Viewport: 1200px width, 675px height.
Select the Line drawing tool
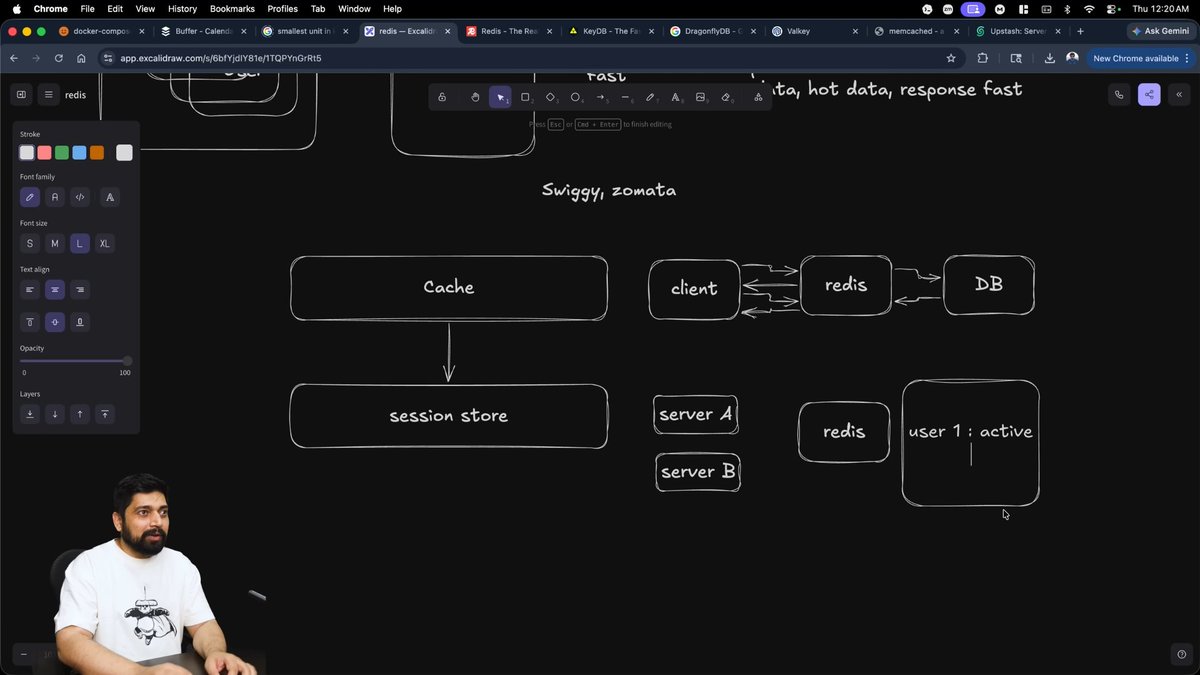(x=625, y=97)
